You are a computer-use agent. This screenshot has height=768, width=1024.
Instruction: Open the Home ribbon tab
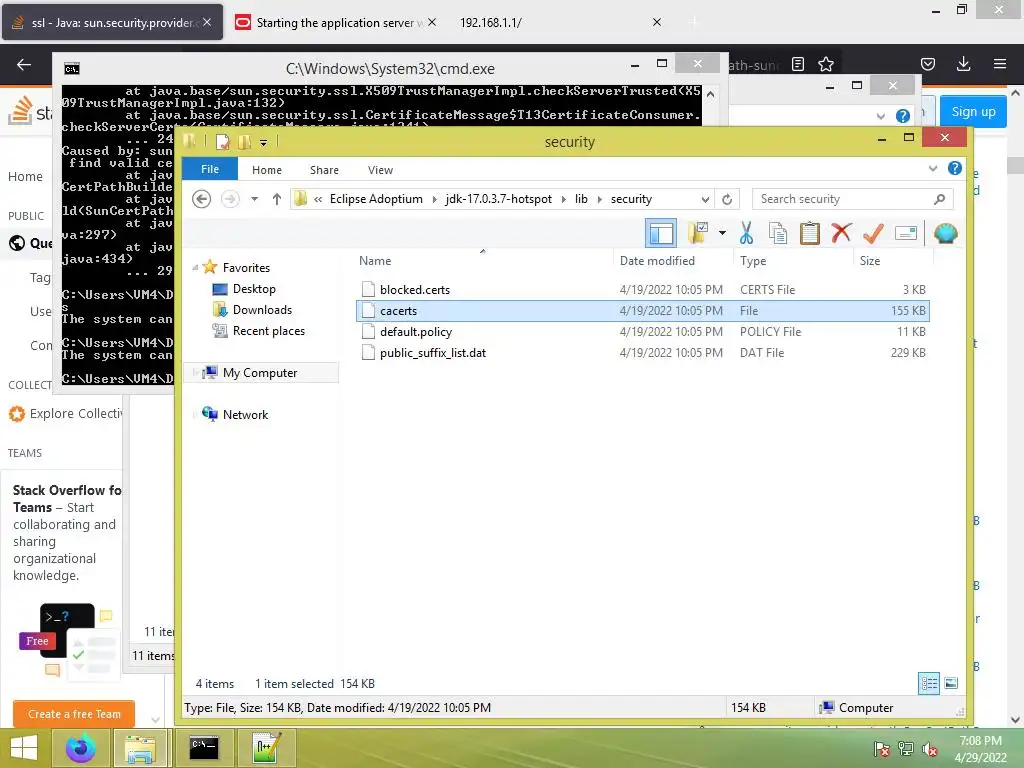pyautogui.click(x=266, y=170)
